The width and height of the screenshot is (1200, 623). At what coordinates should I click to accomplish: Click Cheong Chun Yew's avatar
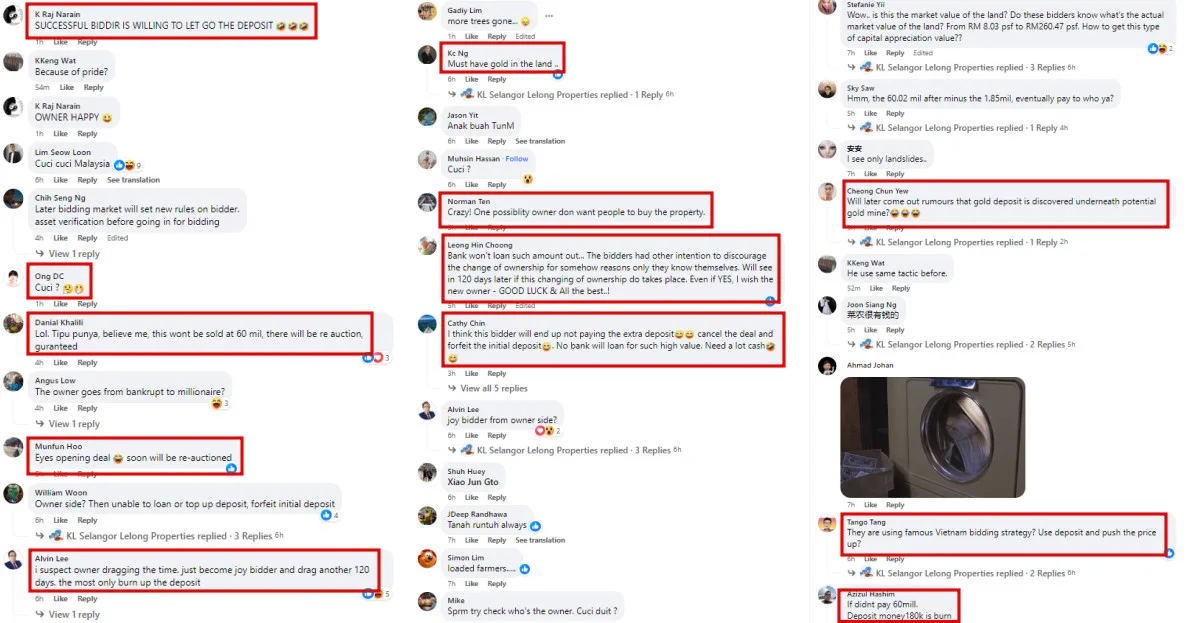[x=827, y=192]
